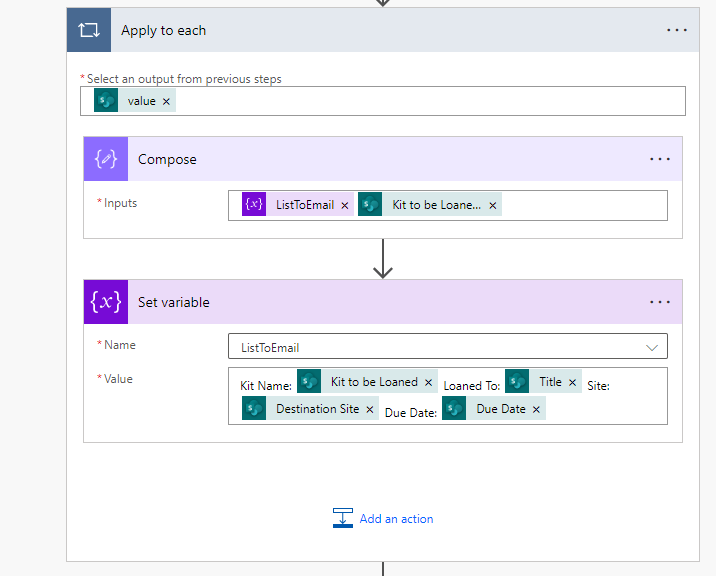Open the Set variable ellipsis menu

tap(660, 302)
